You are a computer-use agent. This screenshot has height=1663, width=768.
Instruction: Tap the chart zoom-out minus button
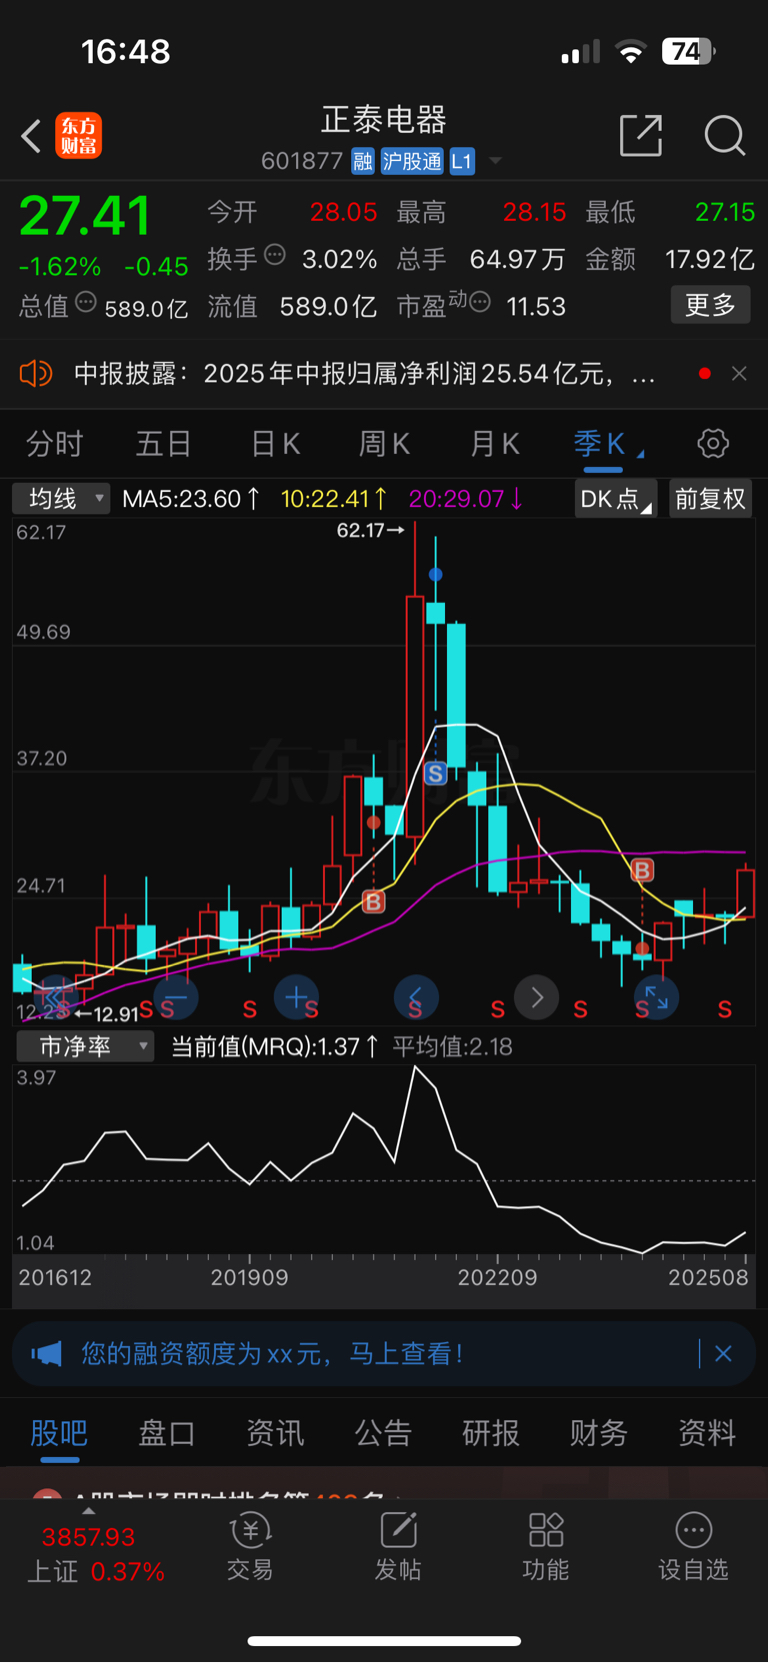[x=175, y=997]
